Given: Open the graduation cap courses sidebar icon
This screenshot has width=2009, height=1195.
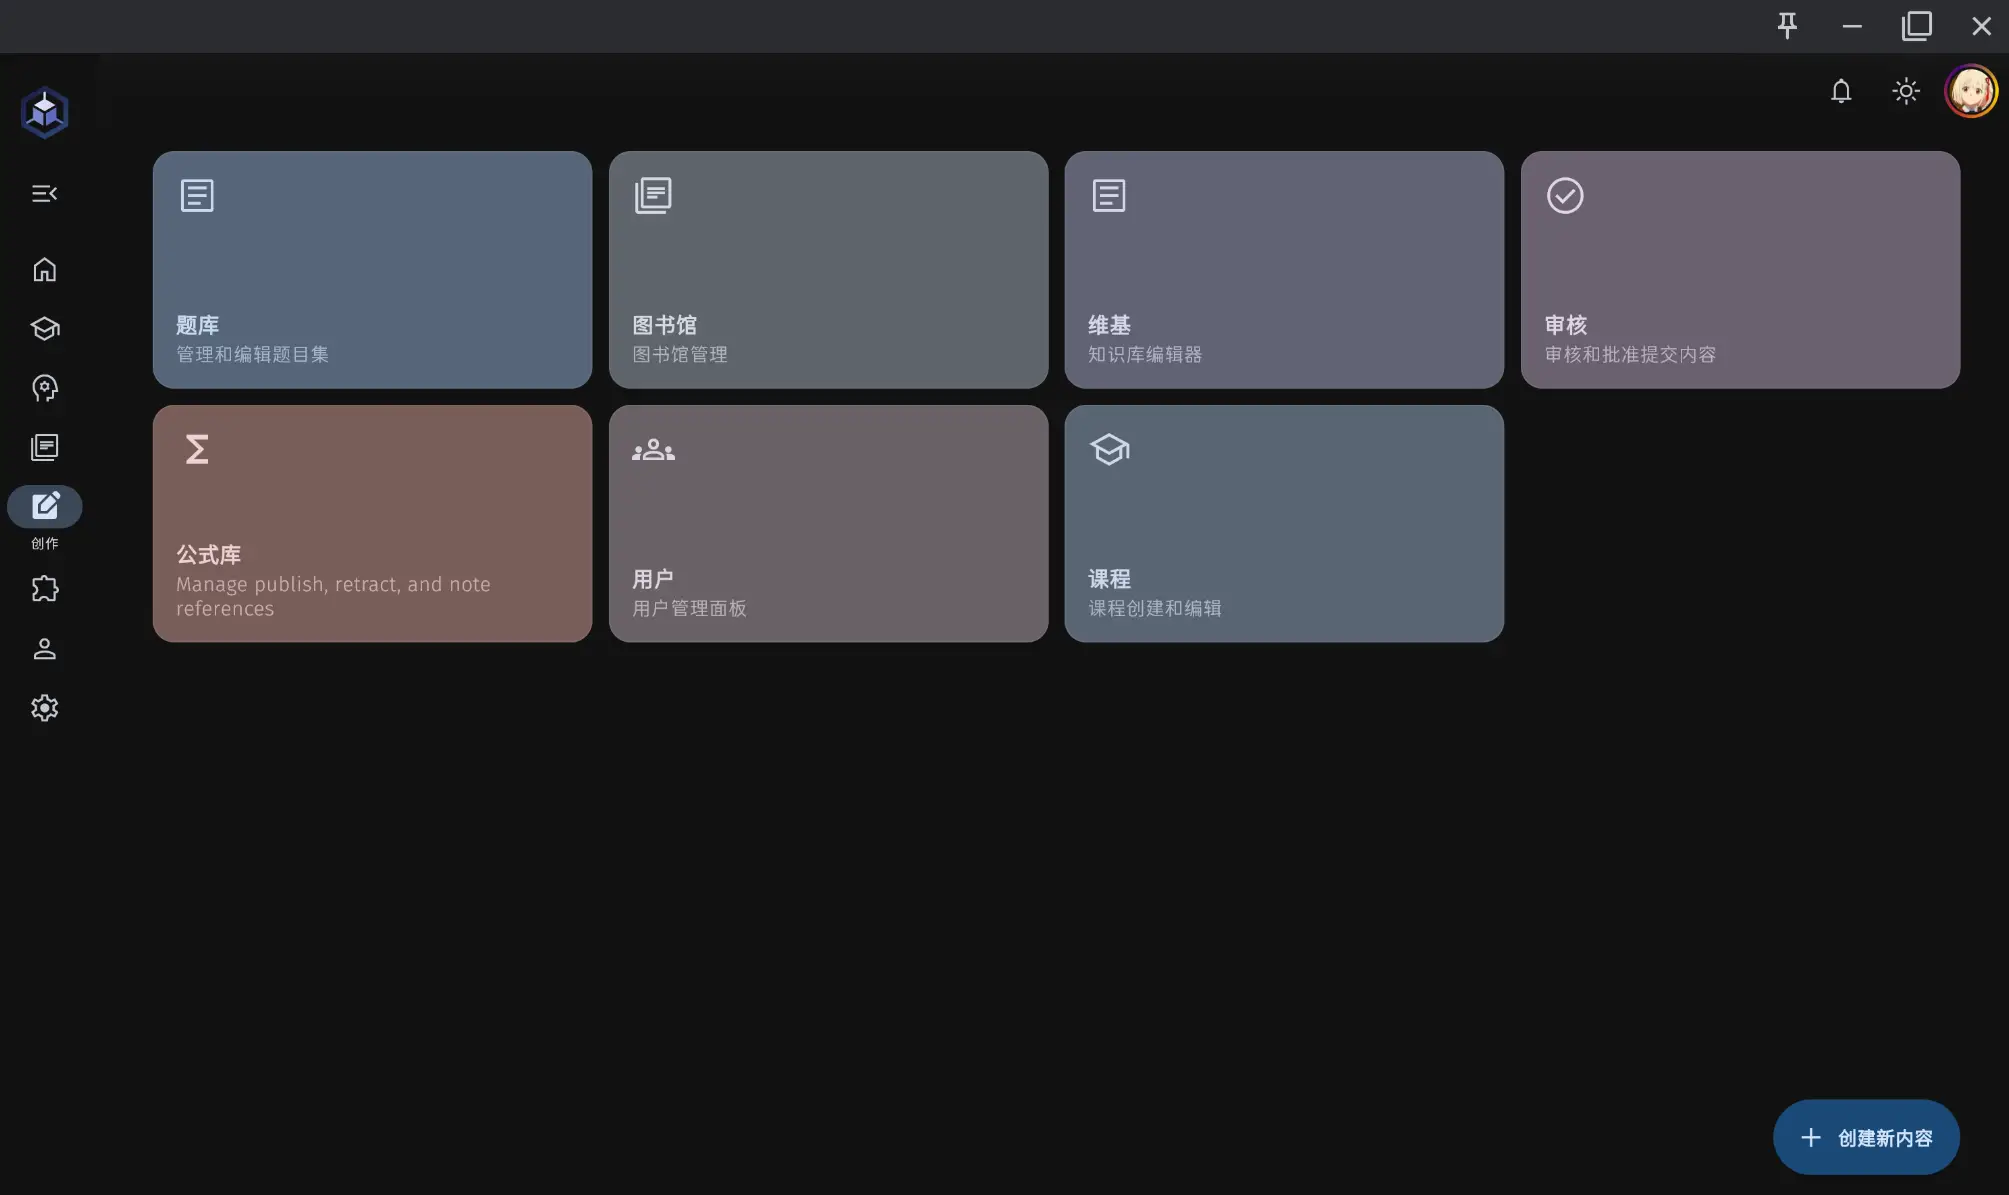Looking at the screenshot, I should 45,329.
